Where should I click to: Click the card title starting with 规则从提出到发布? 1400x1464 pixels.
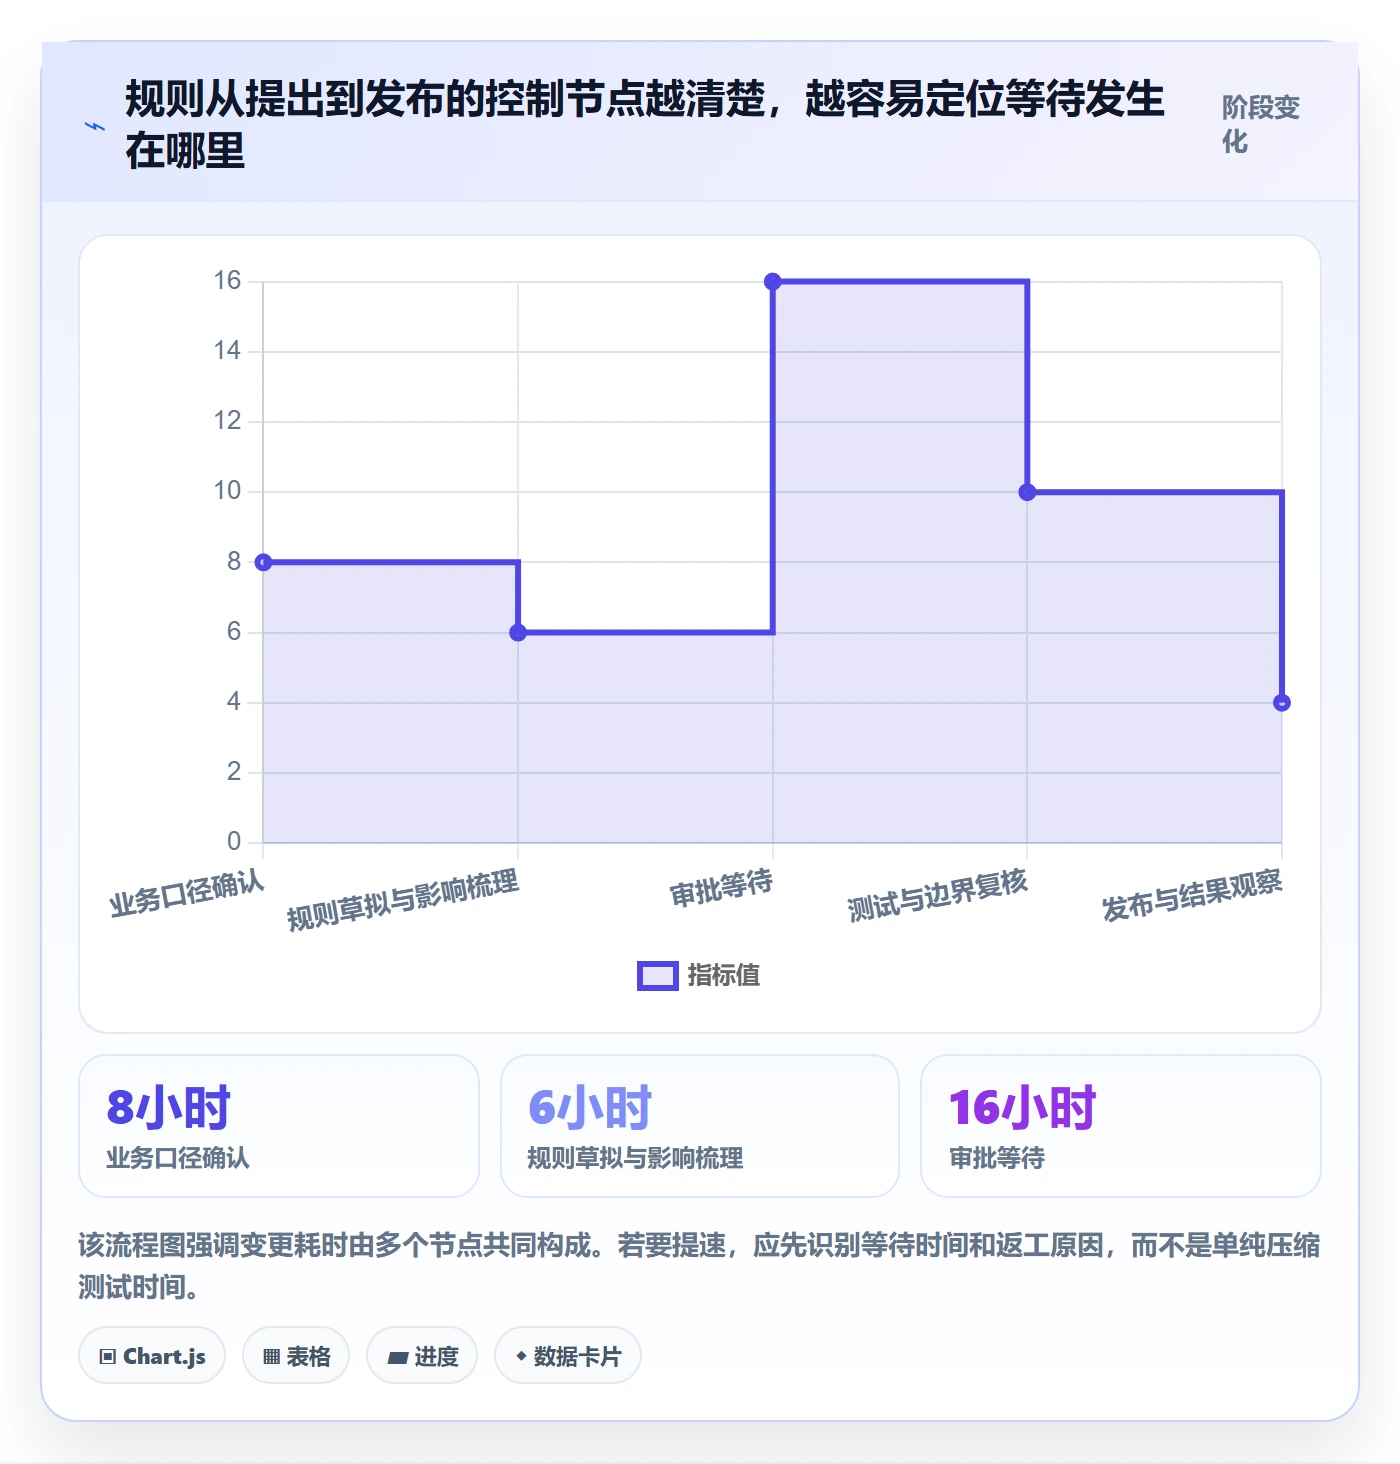point(645,125)
